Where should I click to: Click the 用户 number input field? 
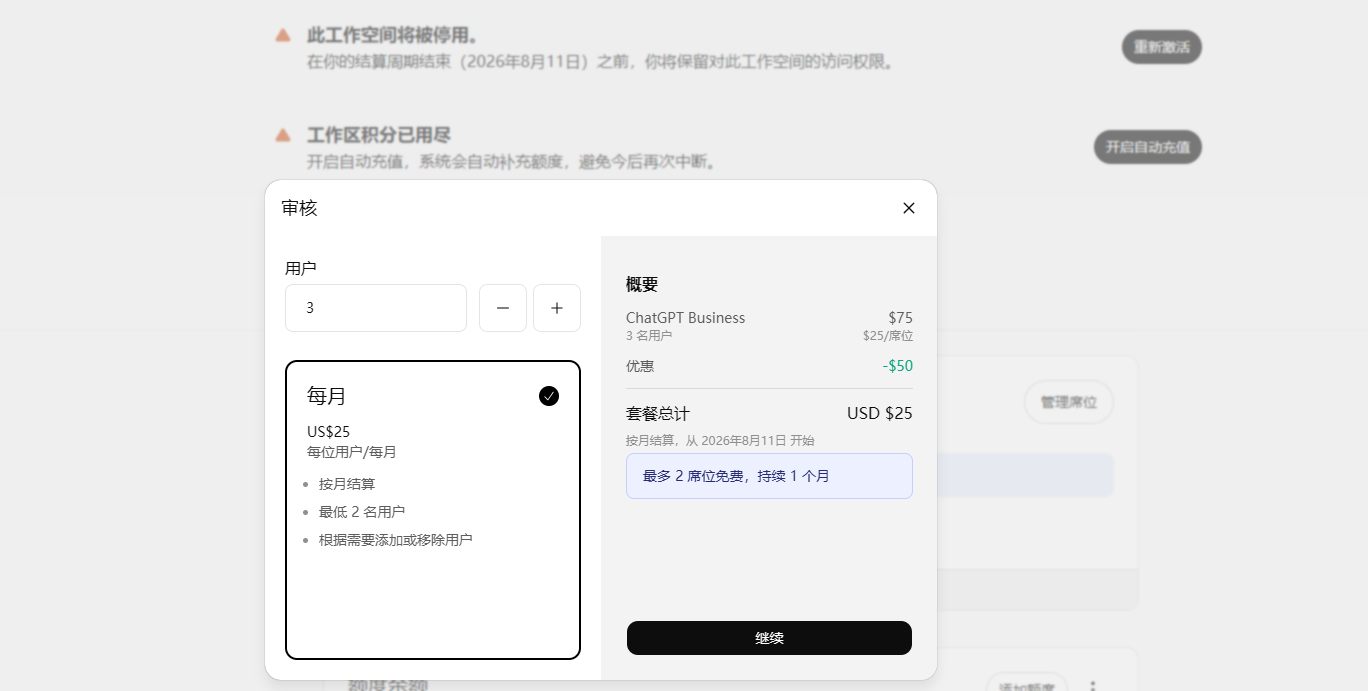(376, 308)
